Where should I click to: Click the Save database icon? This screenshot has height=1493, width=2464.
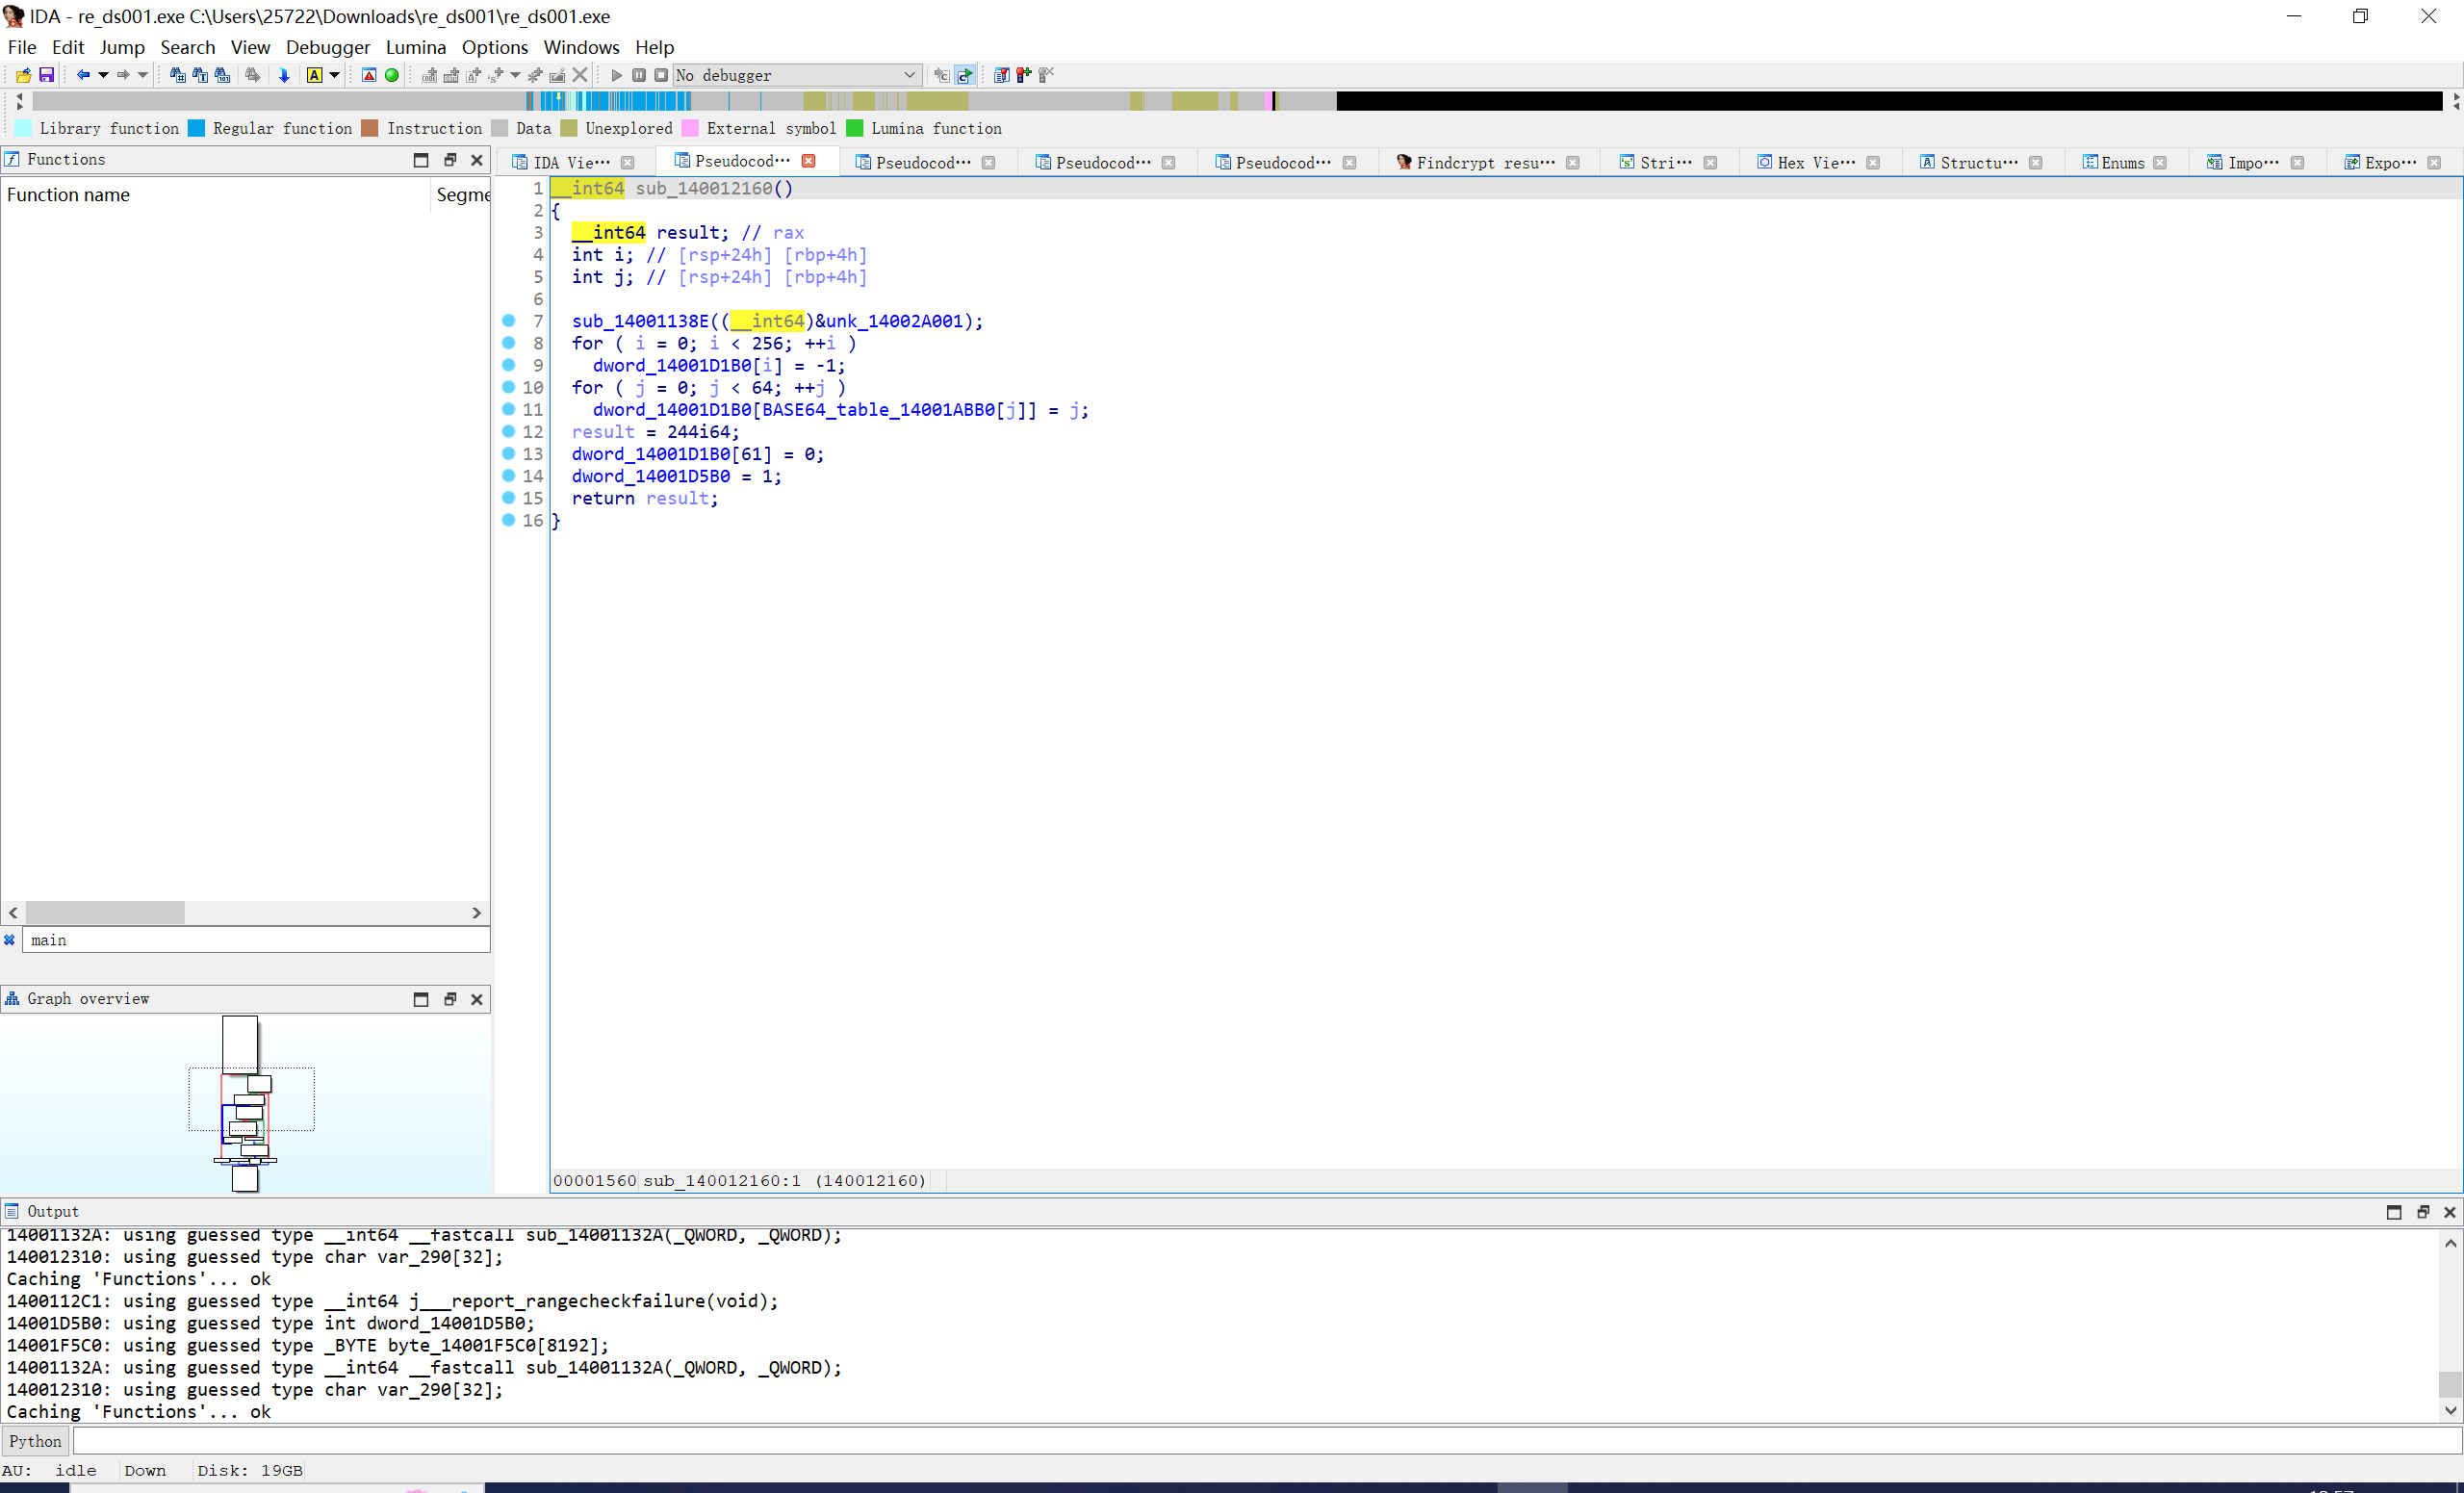[x=46, y=75]
